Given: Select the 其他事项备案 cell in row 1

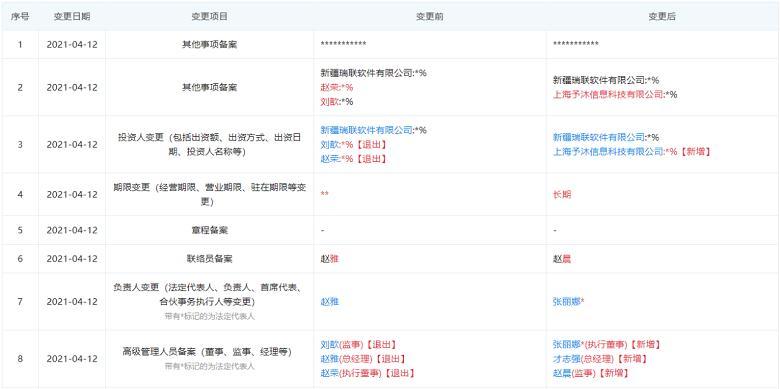Looking at the screenshot, I should (x=209, y=44).
